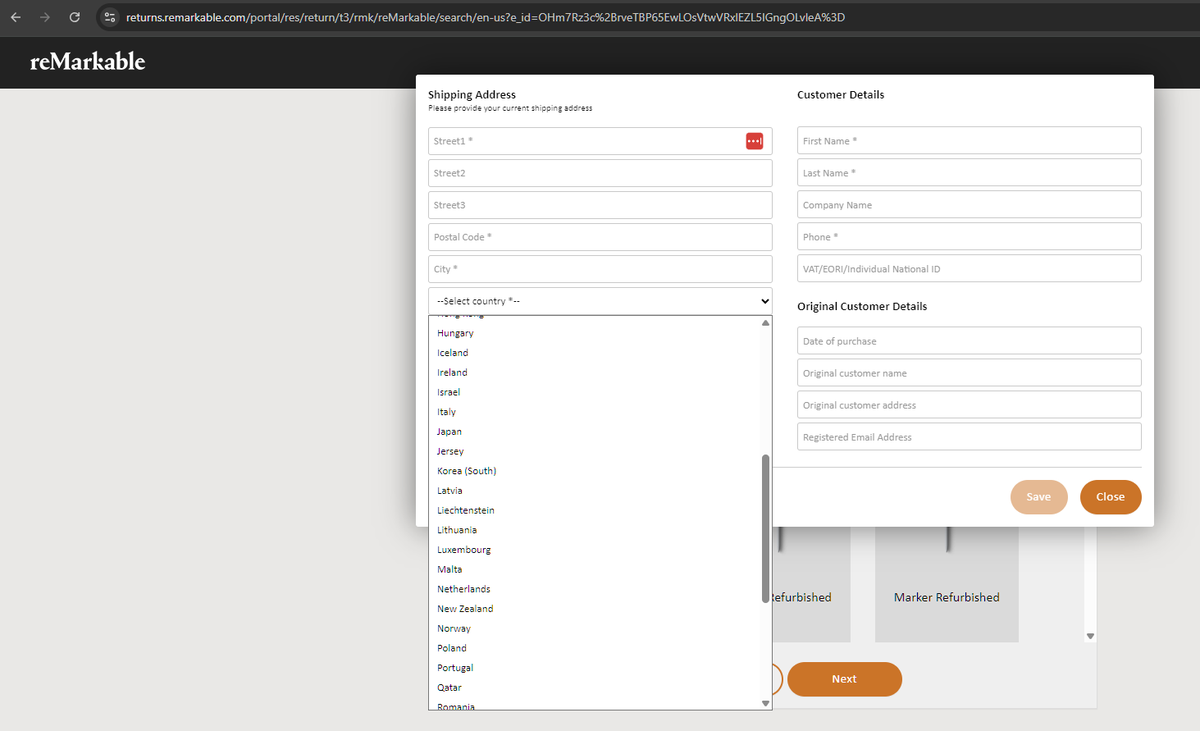Image resolution: width=1200 pixels, height=731 pixels.
Task: Click the red password manager icon in Street1
Action: (x=755, y=141)
